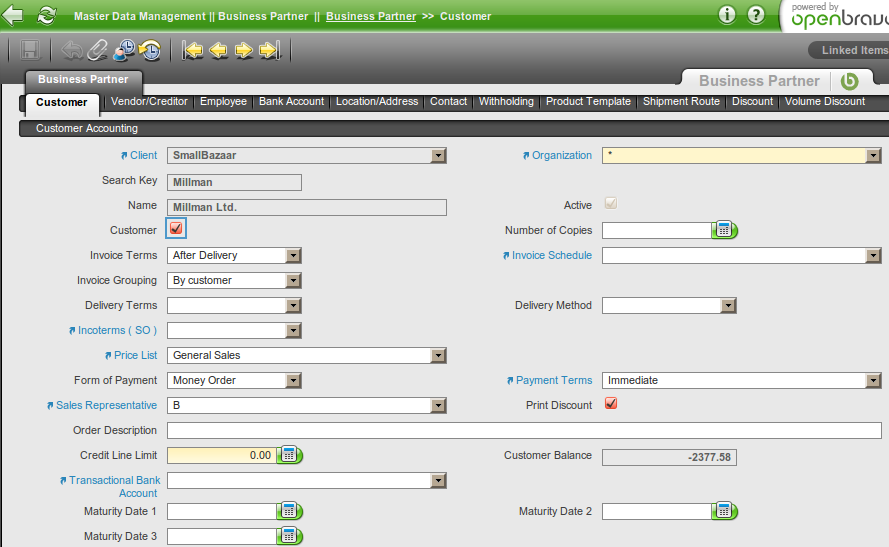889x547 pixels.
Task: Expand the Invoice Terms dropdown
Action: click(x=293, y=255)
